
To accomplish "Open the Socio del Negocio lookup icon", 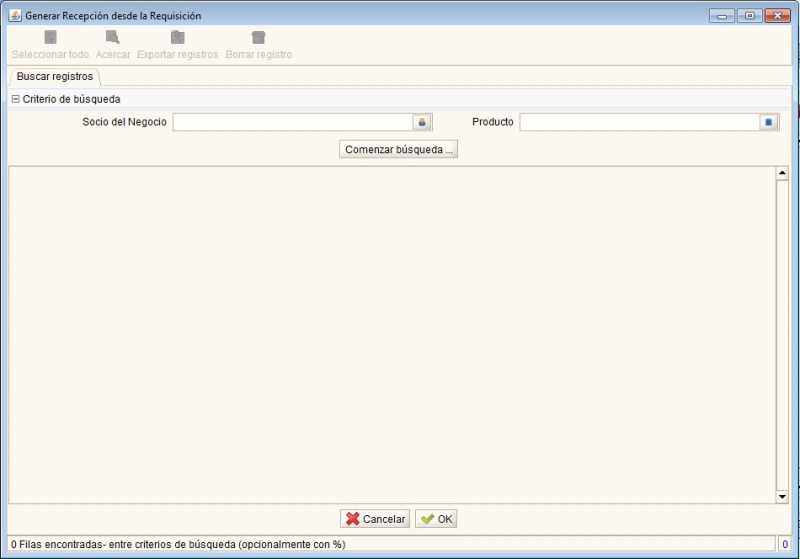I will (422, 122).
